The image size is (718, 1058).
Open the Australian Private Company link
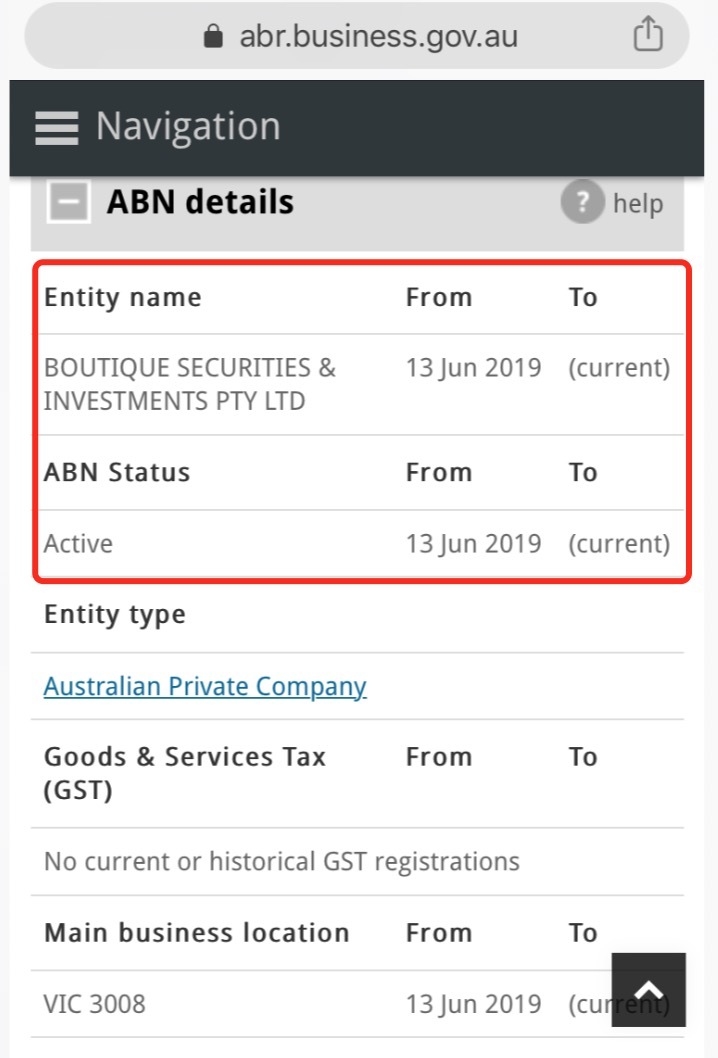click(x=205, y=686)
